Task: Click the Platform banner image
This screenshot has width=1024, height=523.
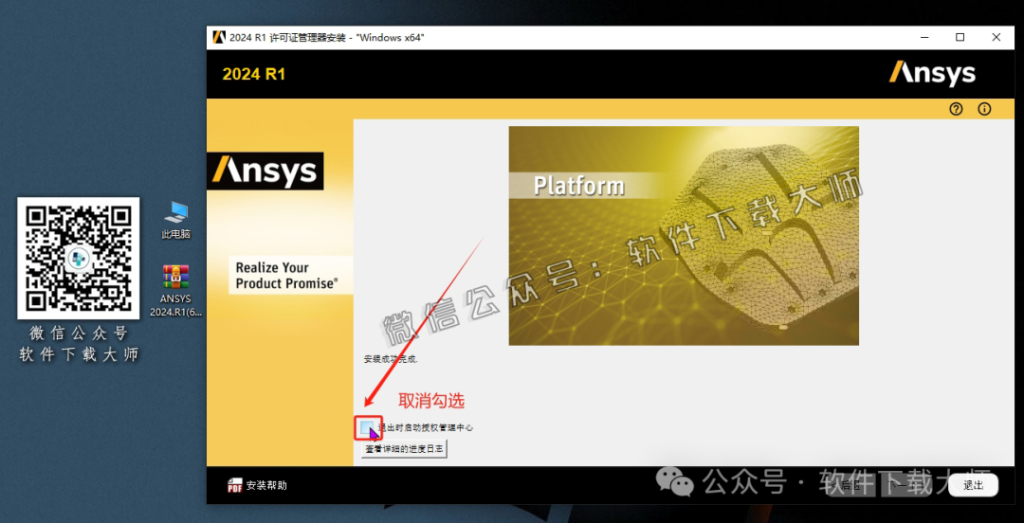Action: click(x=684, y=236)
